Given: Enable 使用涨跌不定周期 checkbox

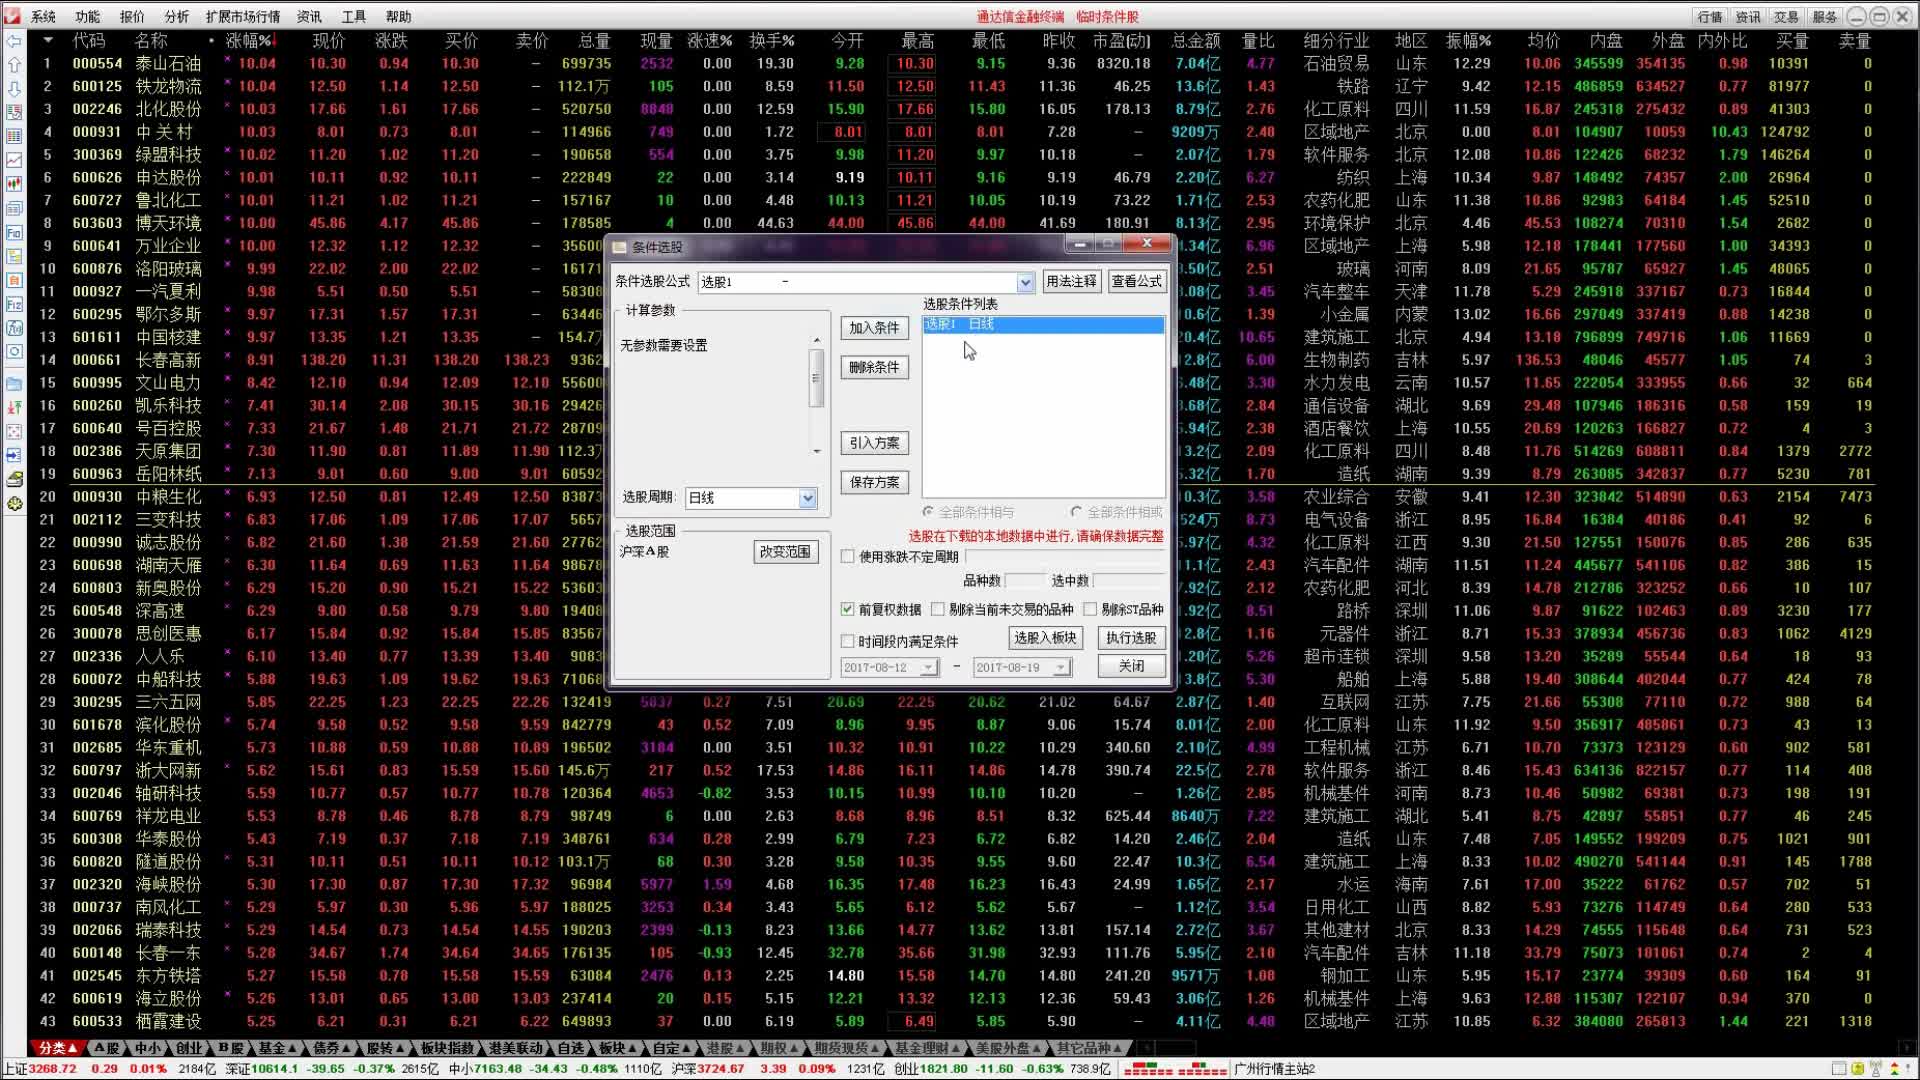Looking at the screenshot, I should pos(848,557).
